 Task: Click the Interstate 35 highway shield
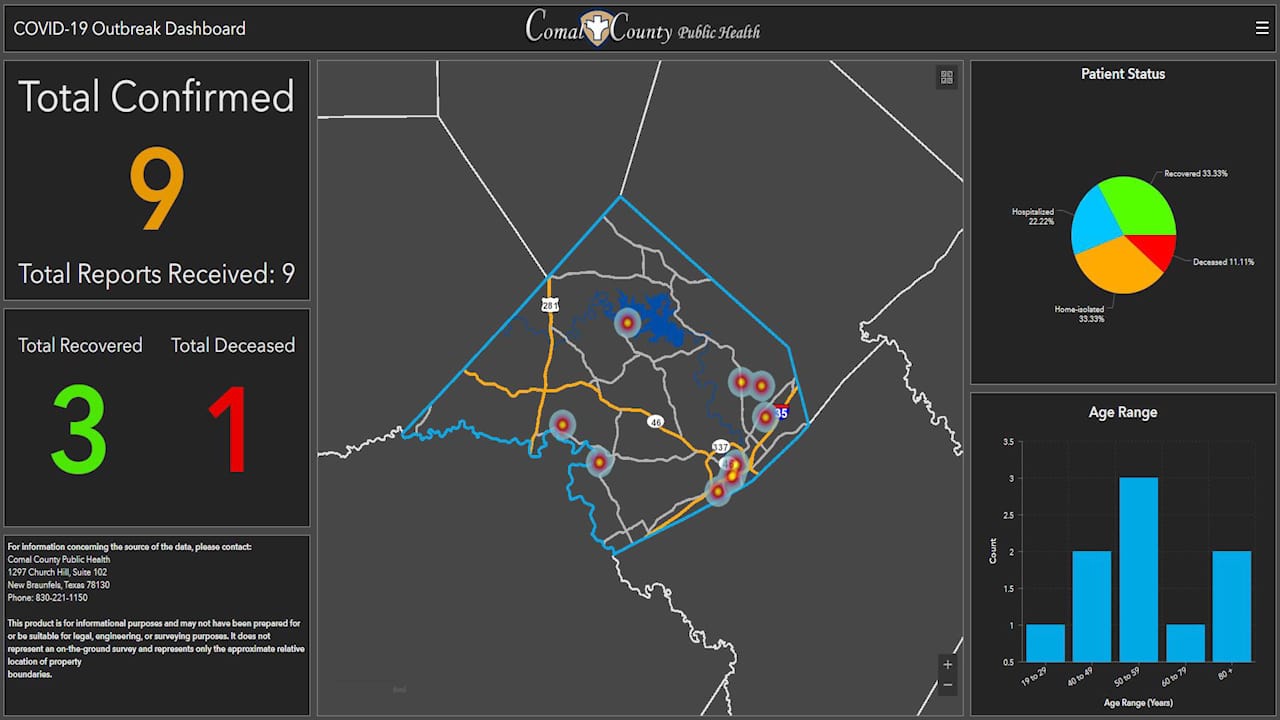tap(781, 412)
